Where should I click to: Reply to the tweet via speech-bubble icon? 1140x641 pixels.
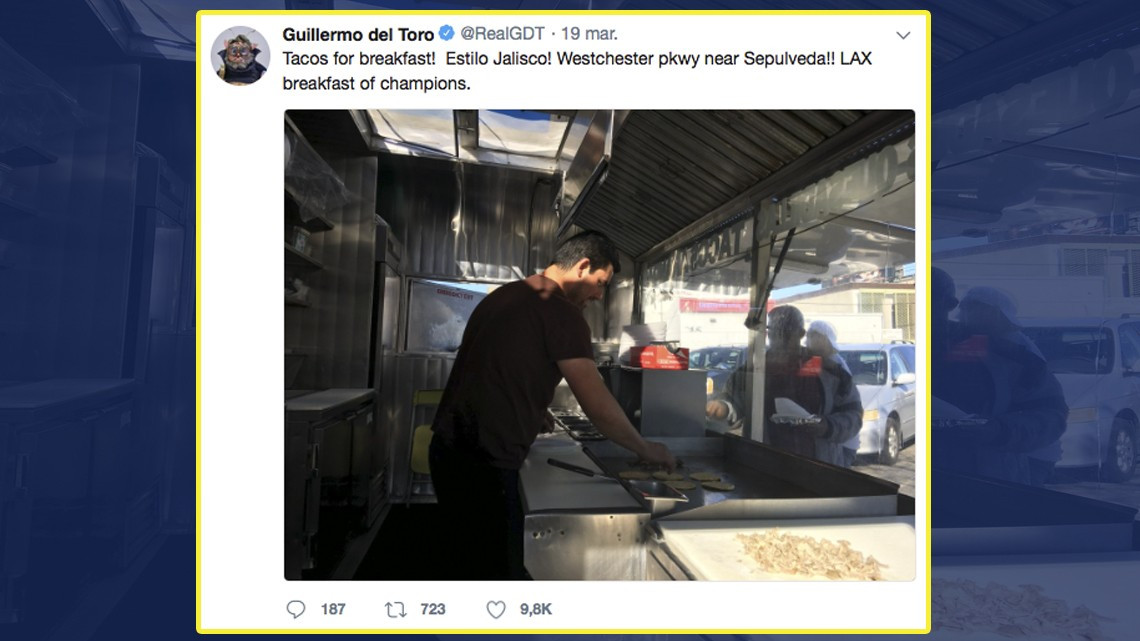pyautogui.click(x=294, y=608)
